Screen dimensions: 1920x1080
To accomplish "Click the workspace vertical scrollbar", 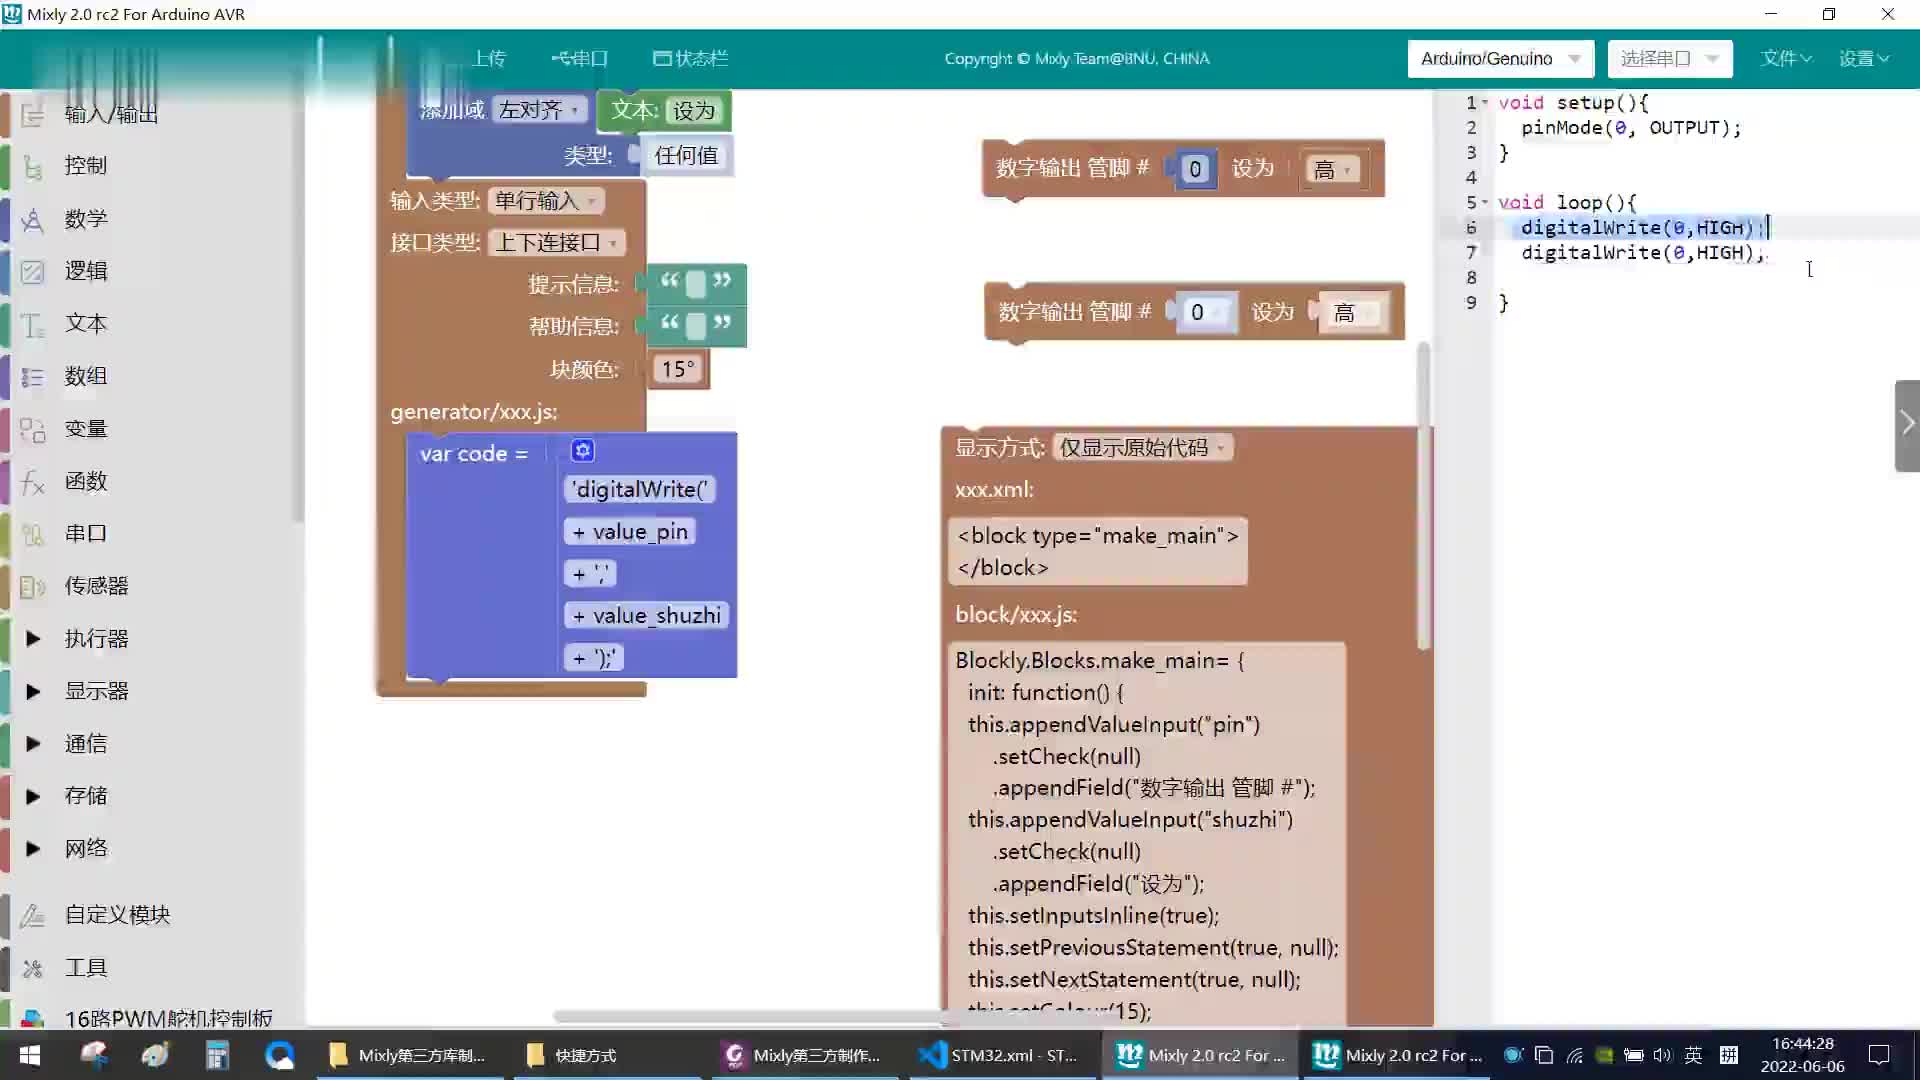I will click(x=1423, y=495).
